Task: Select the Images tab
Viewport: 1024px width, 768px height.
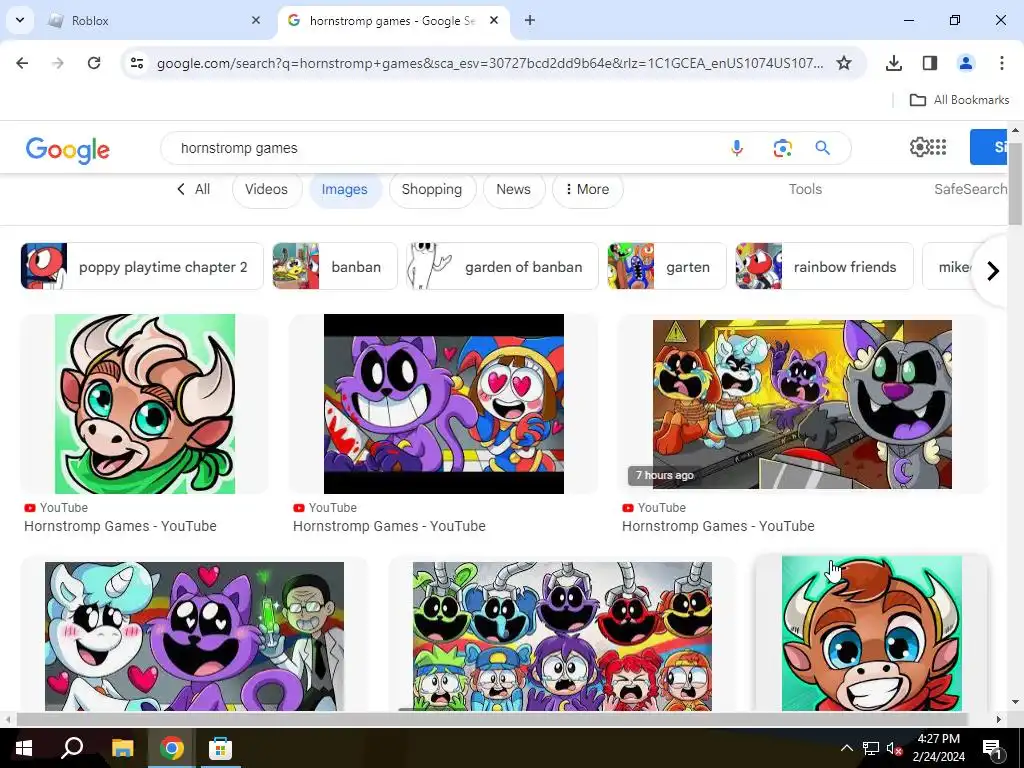Action: (345, 189)
